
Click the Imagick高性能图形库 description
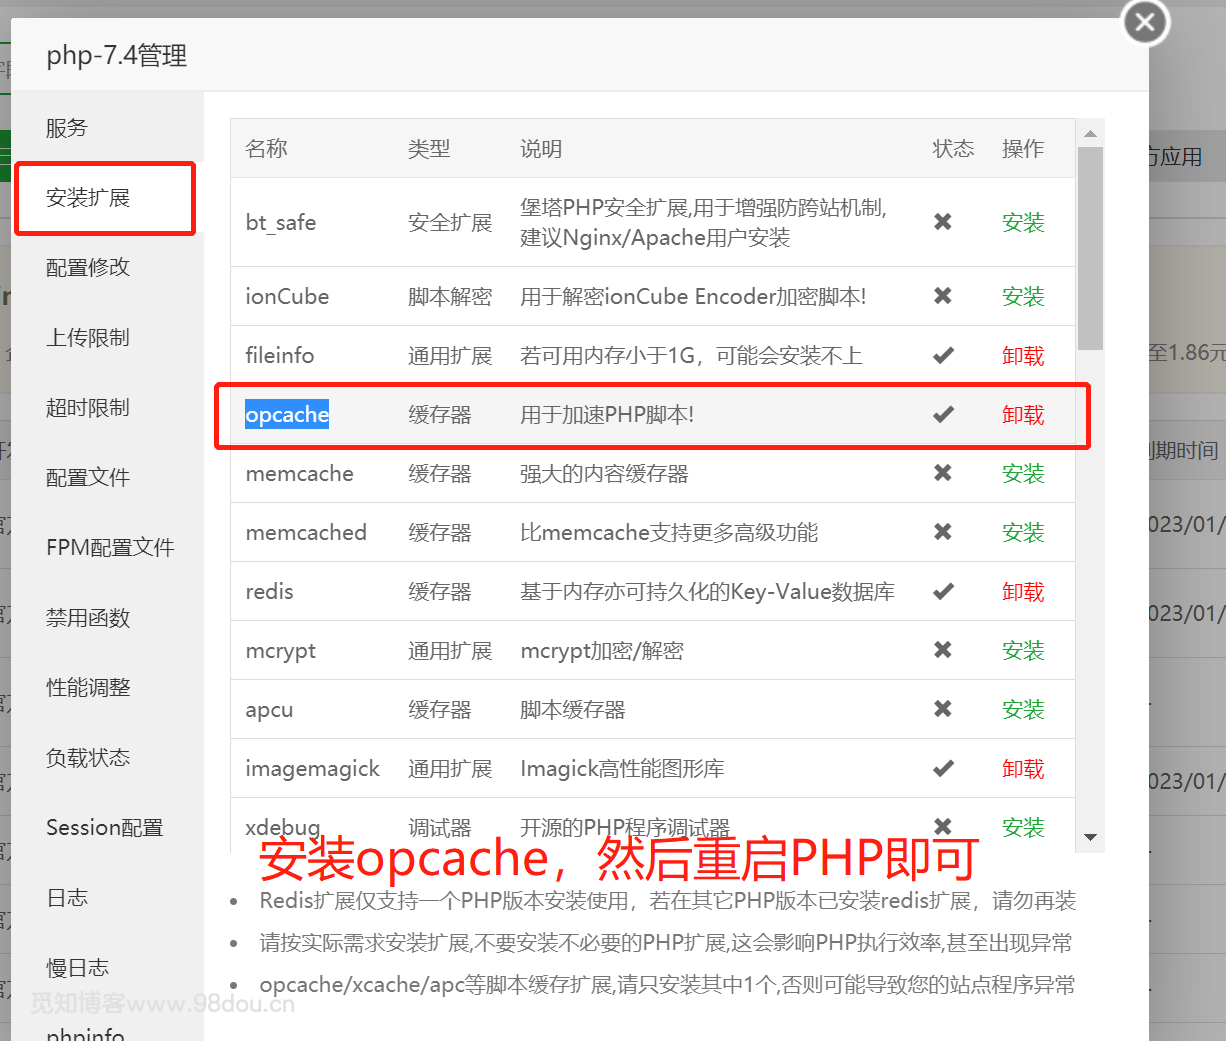(x=622, y=768)
